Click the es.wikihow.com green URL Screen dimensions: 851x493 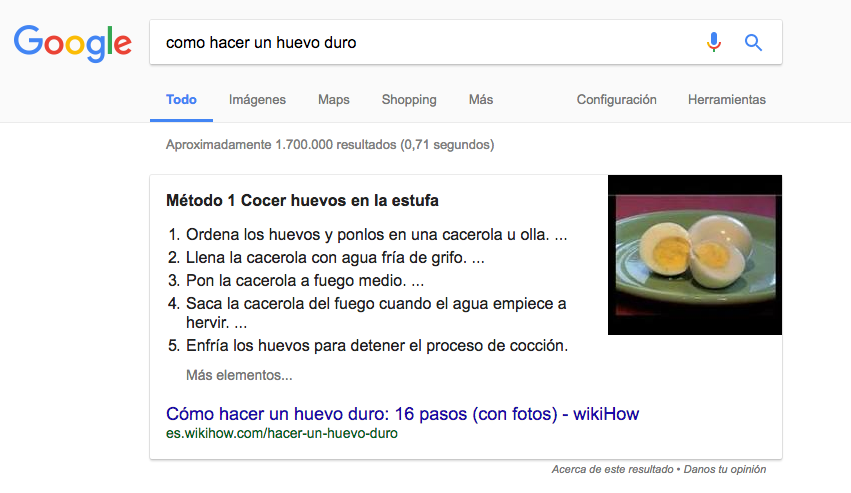[282, 433]
